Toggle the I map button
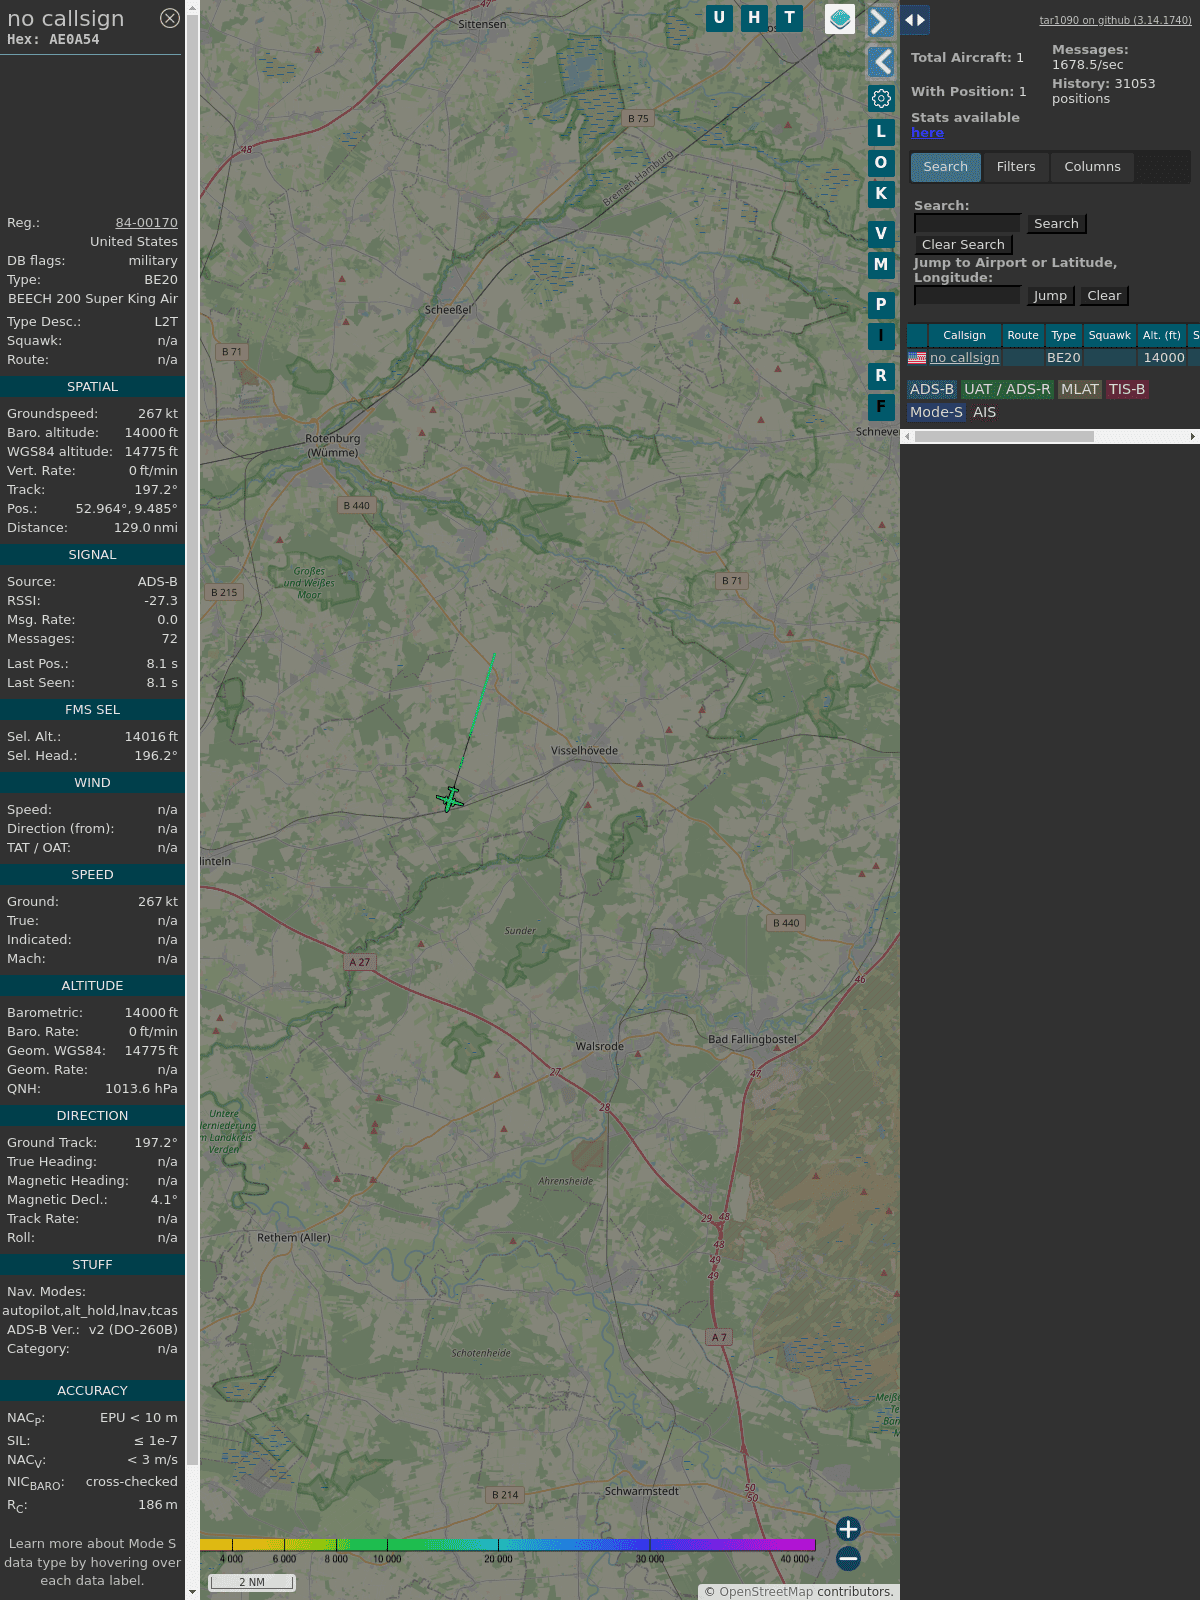The width and height of the screenshot is (1200, 1600). [881, 336]
